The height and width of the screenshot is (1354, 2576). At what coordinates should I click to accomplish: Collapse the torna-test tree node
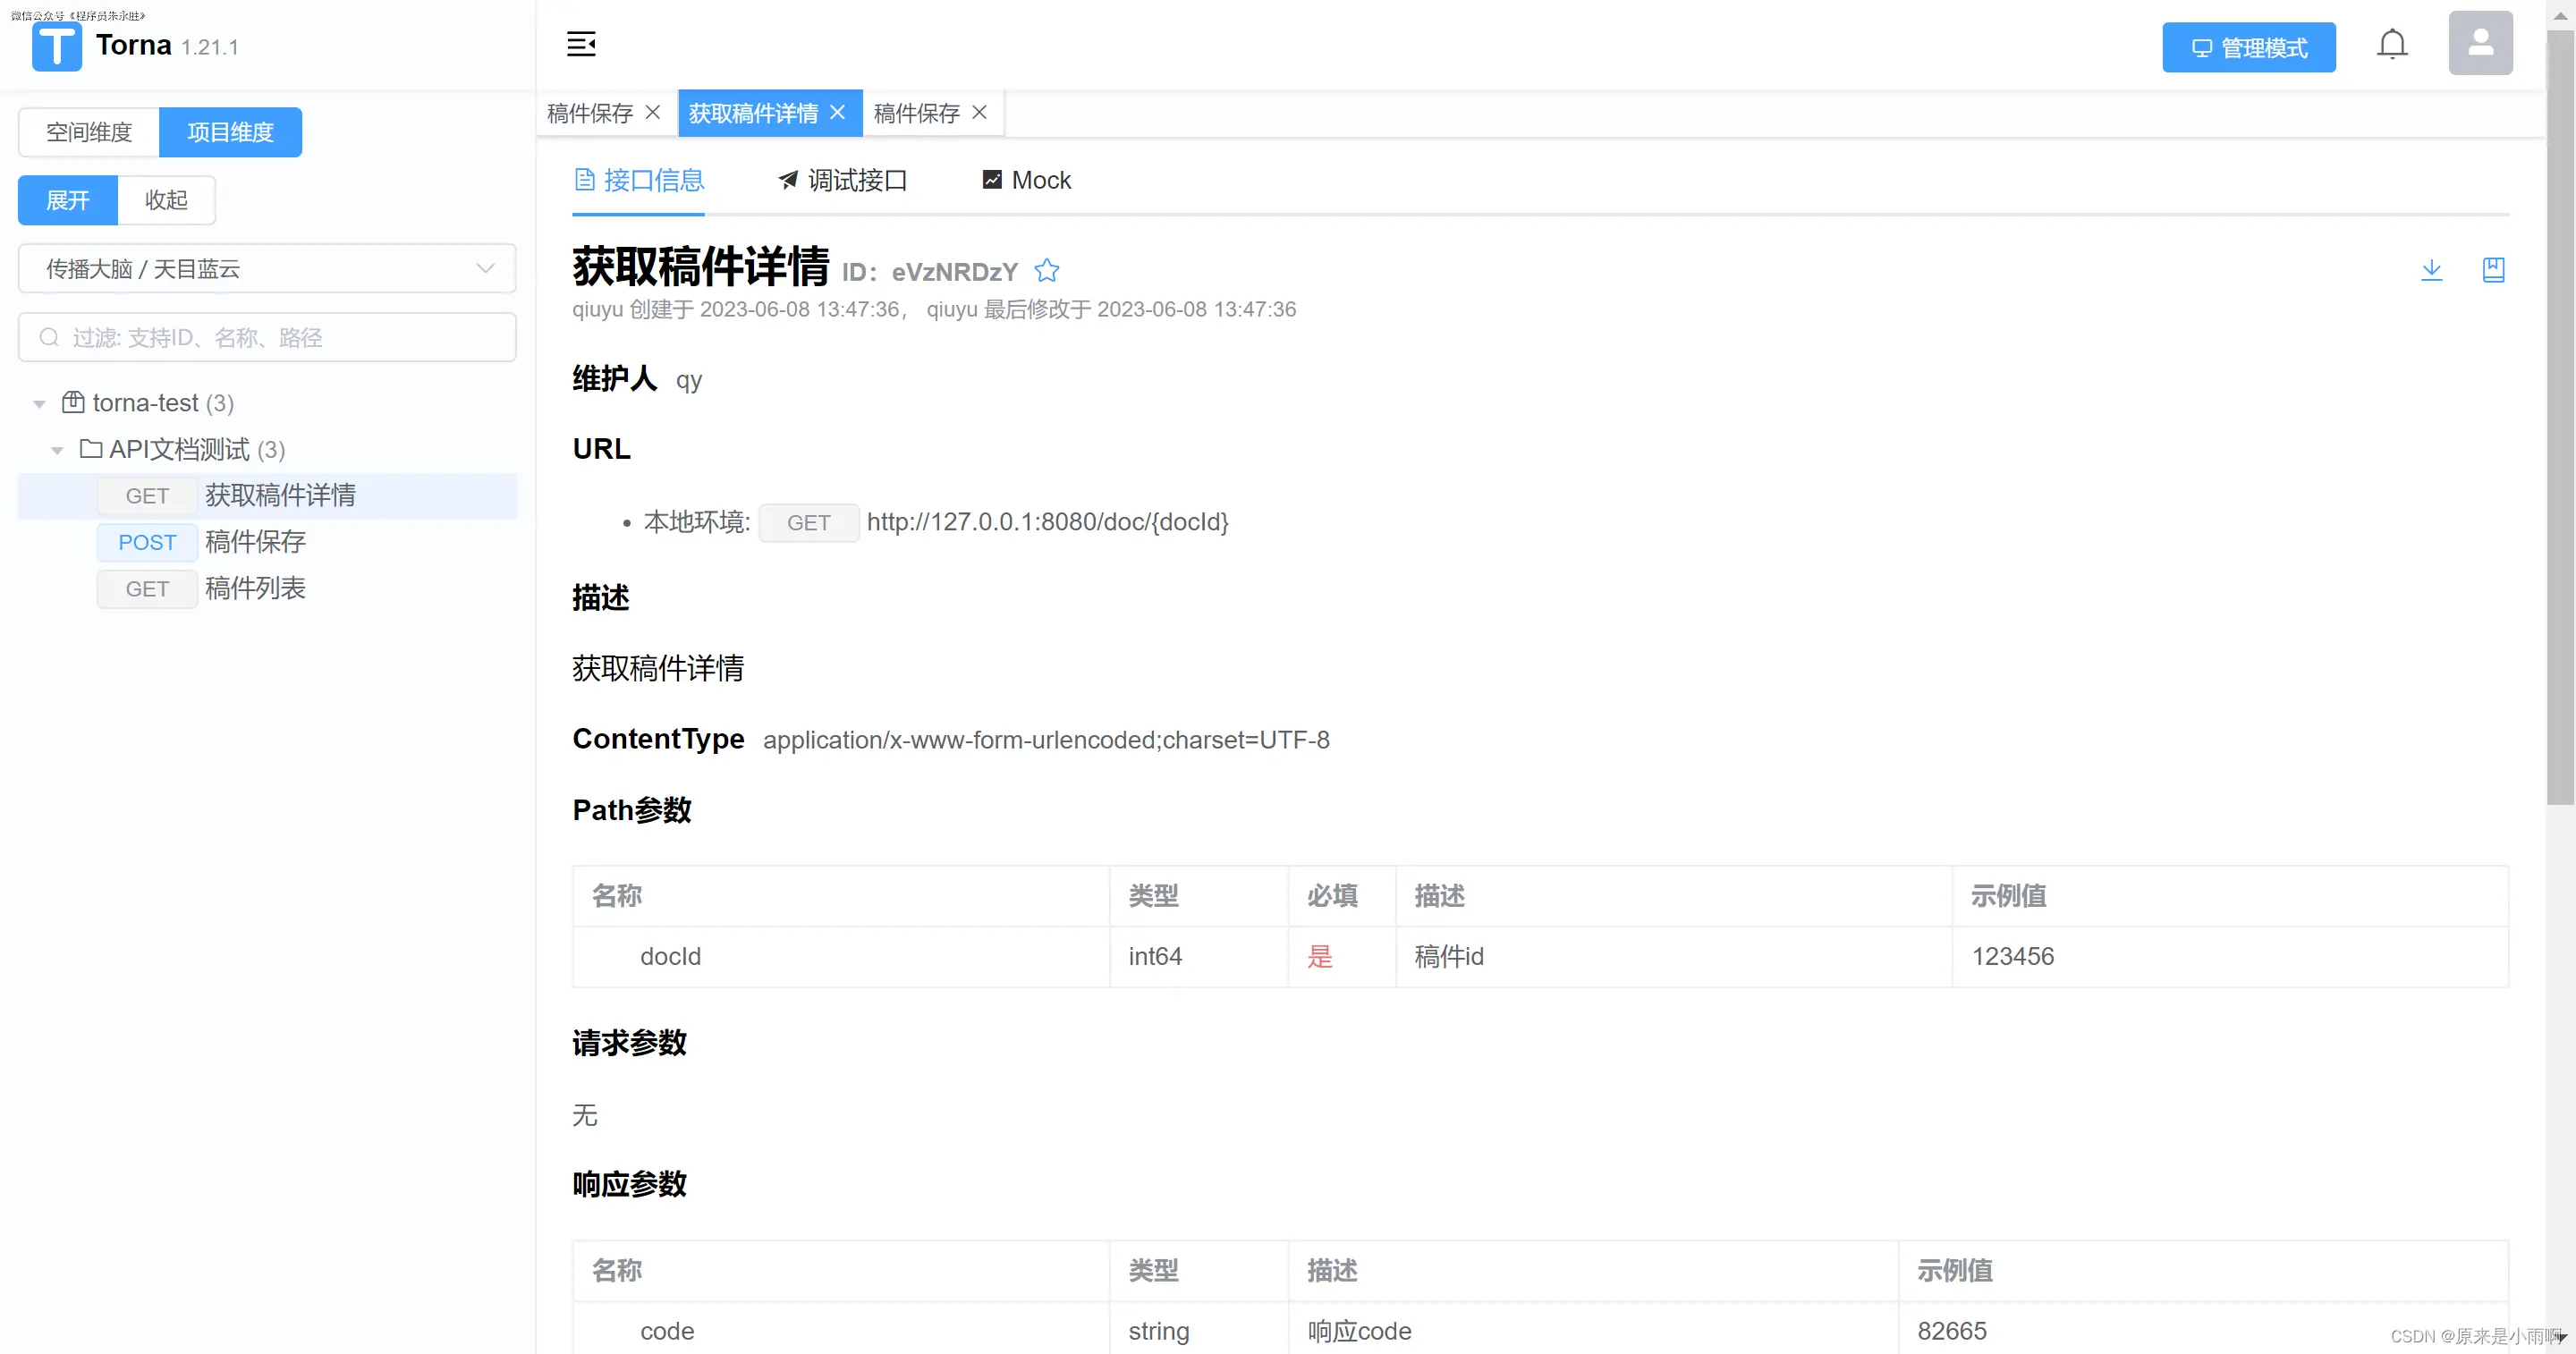coord(39,404)
